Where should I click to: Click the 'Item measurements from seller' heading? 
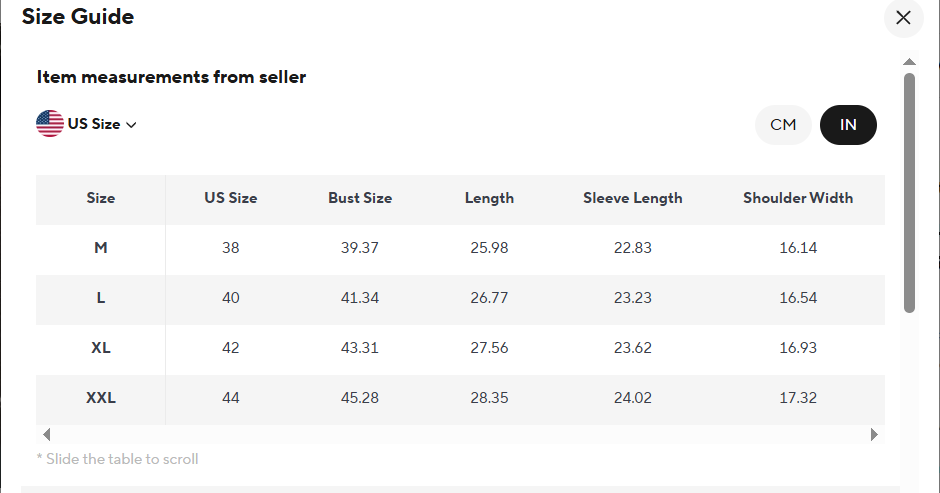coord(171,77)
